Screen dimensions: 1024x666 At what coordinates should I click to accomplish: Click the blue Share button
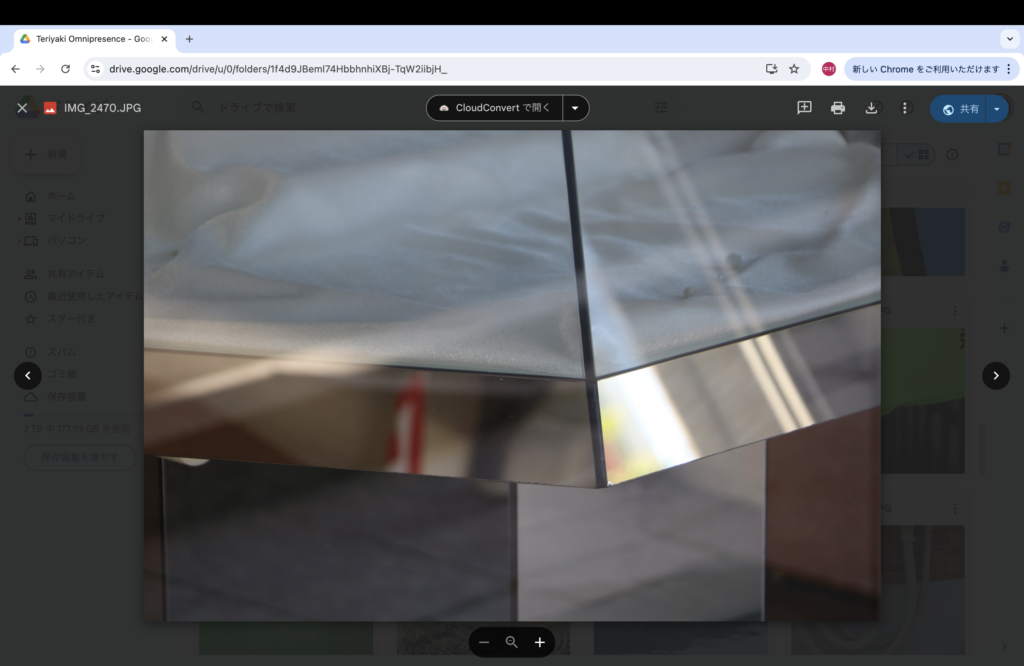point(960,109)
